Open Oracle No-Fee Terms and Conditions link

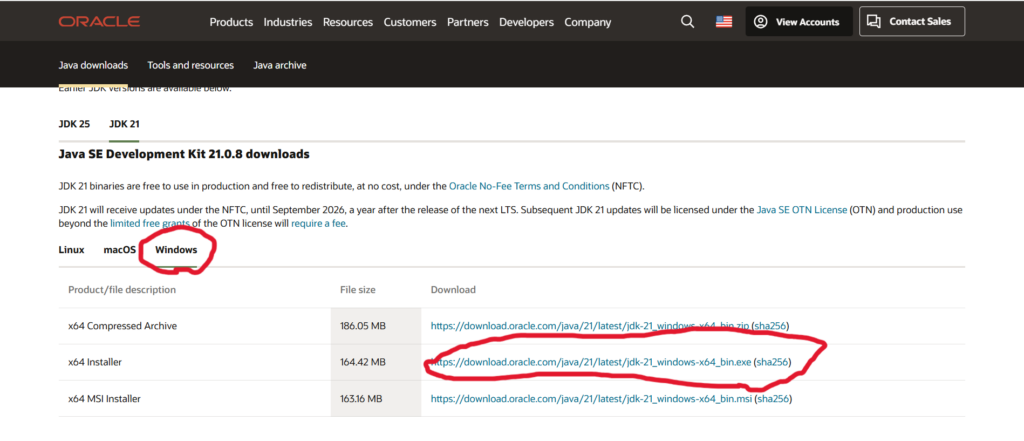(x=527, y=186)
